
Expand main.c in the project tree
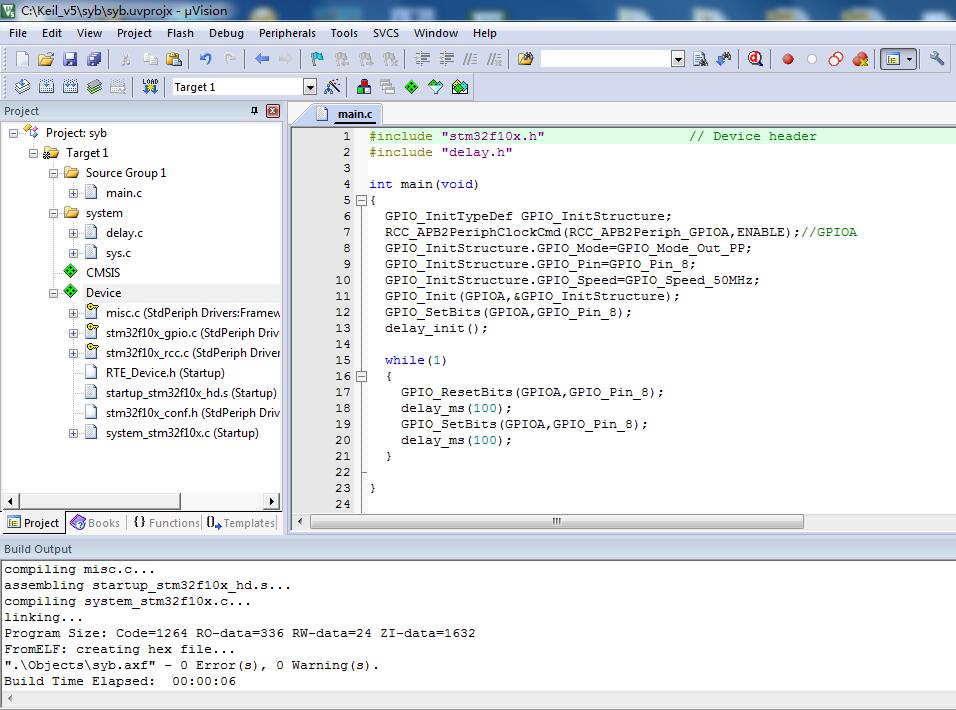click(73, 193)
